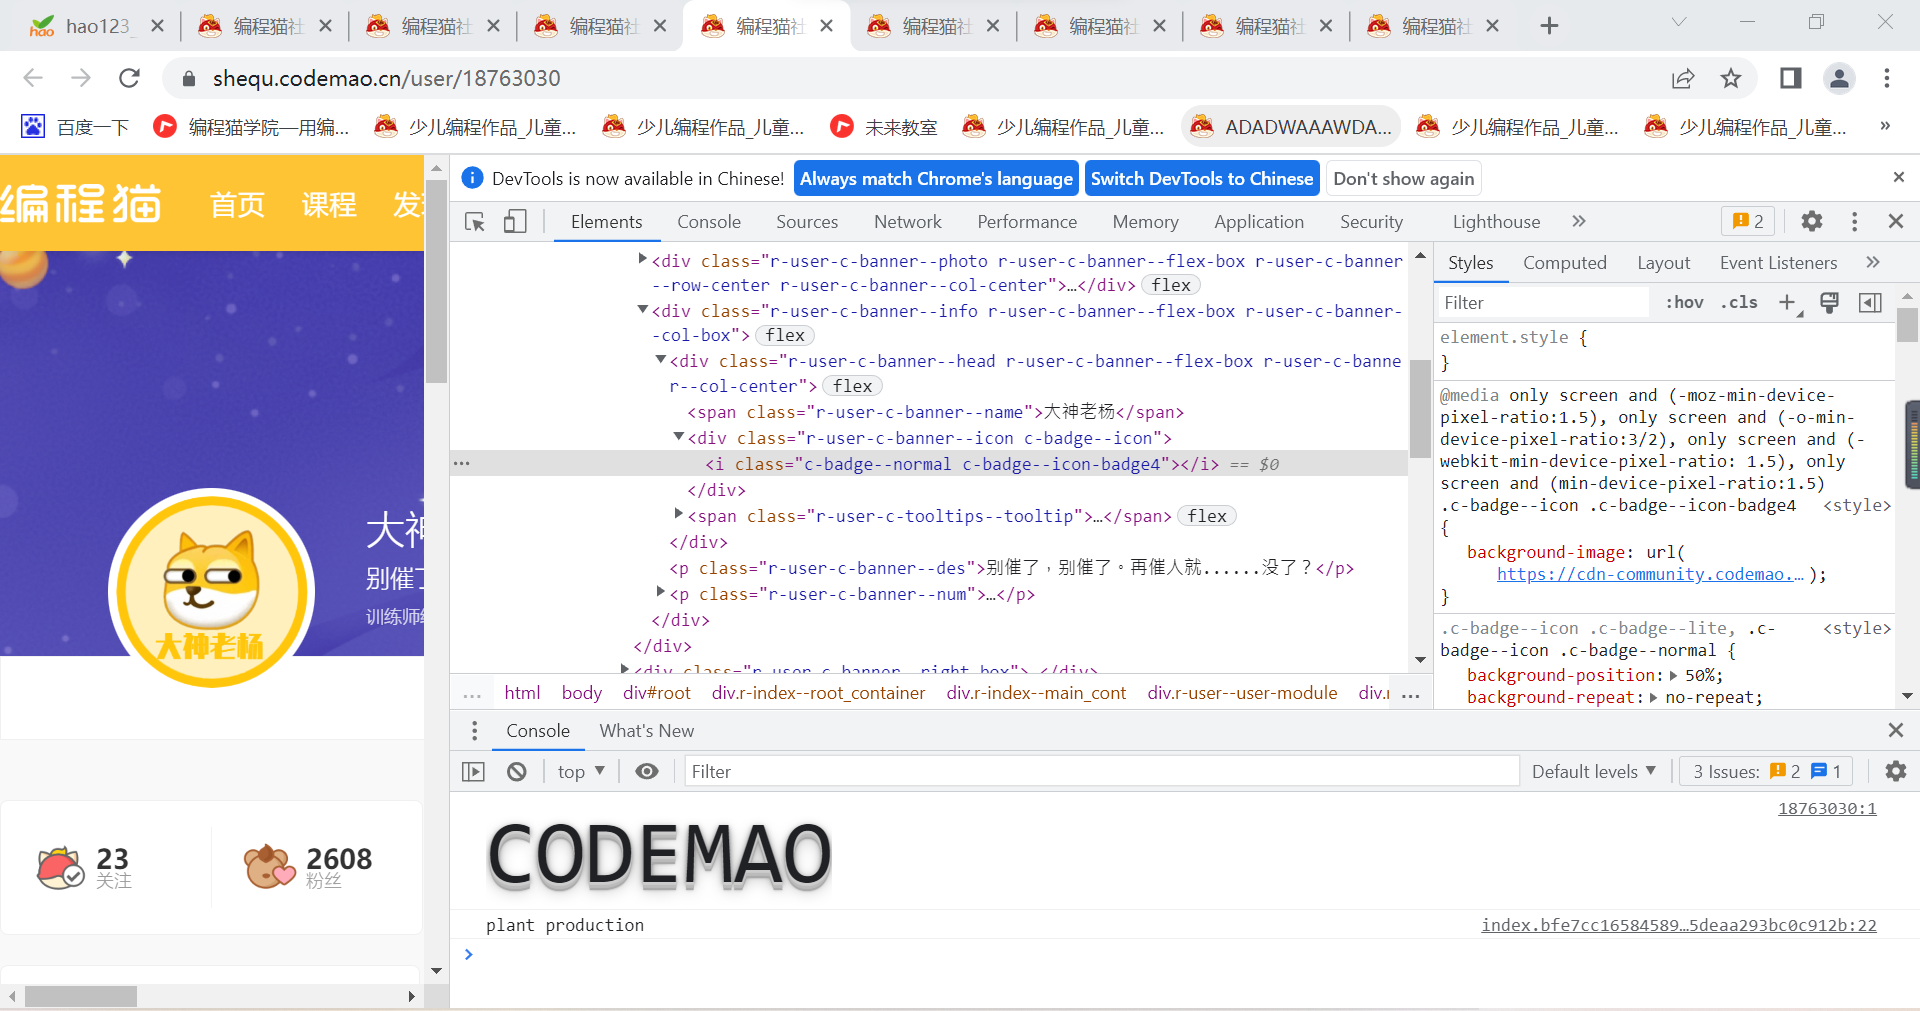Click the breadcrumb overflow ellipsis on the right

tap(1411, 694)
